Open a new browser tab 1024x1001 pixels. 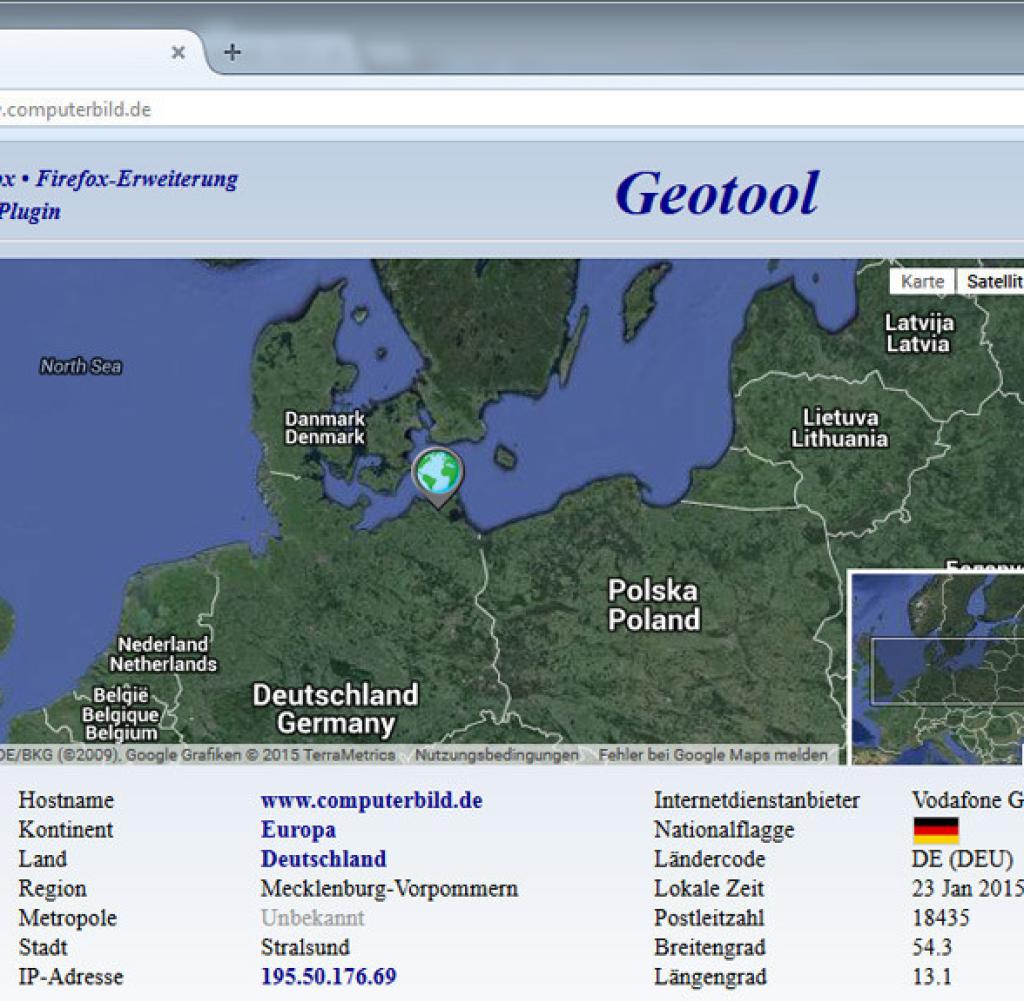pos(232,52)
